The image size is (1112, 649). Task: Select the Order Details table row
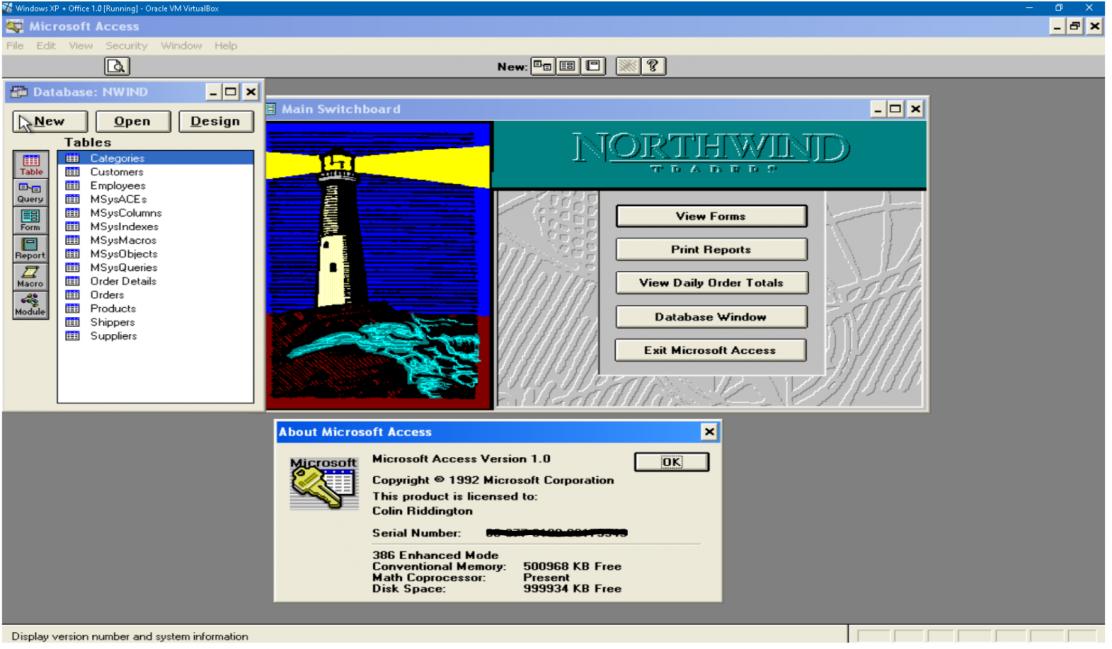(155, 281)
